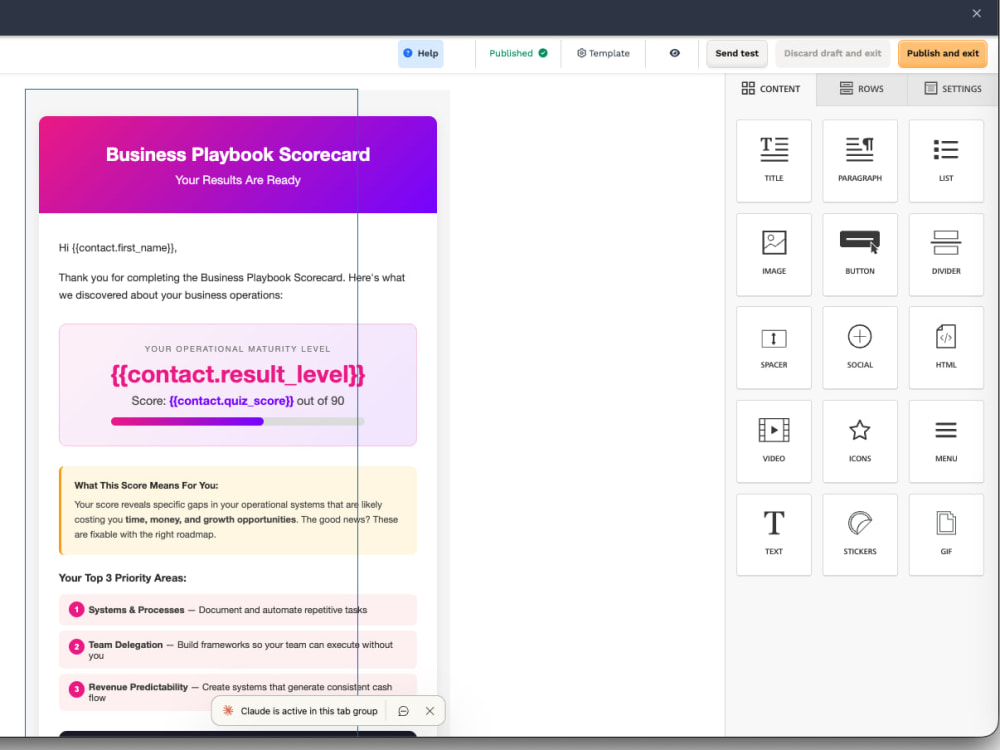Select the Business Playbook Scorecard heading
The width and height of the screenshot is (1000, 750).
238,154
